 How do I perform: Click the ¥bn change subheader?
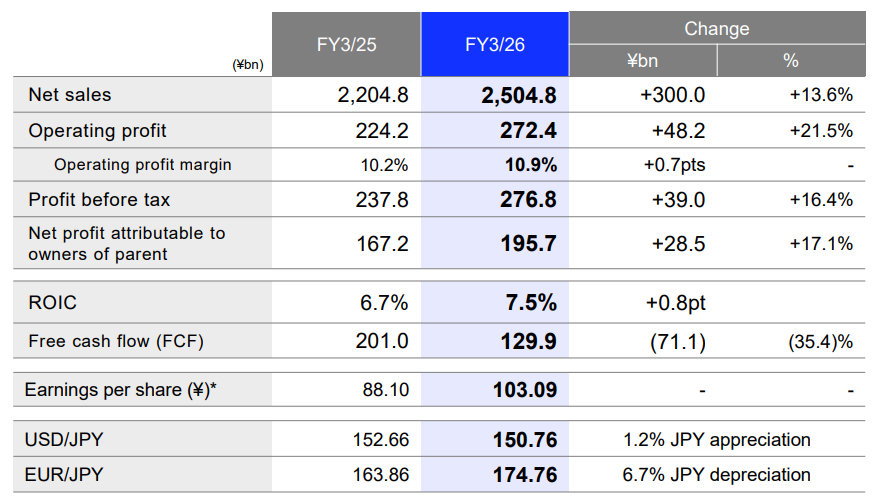(x=642, y=61)
